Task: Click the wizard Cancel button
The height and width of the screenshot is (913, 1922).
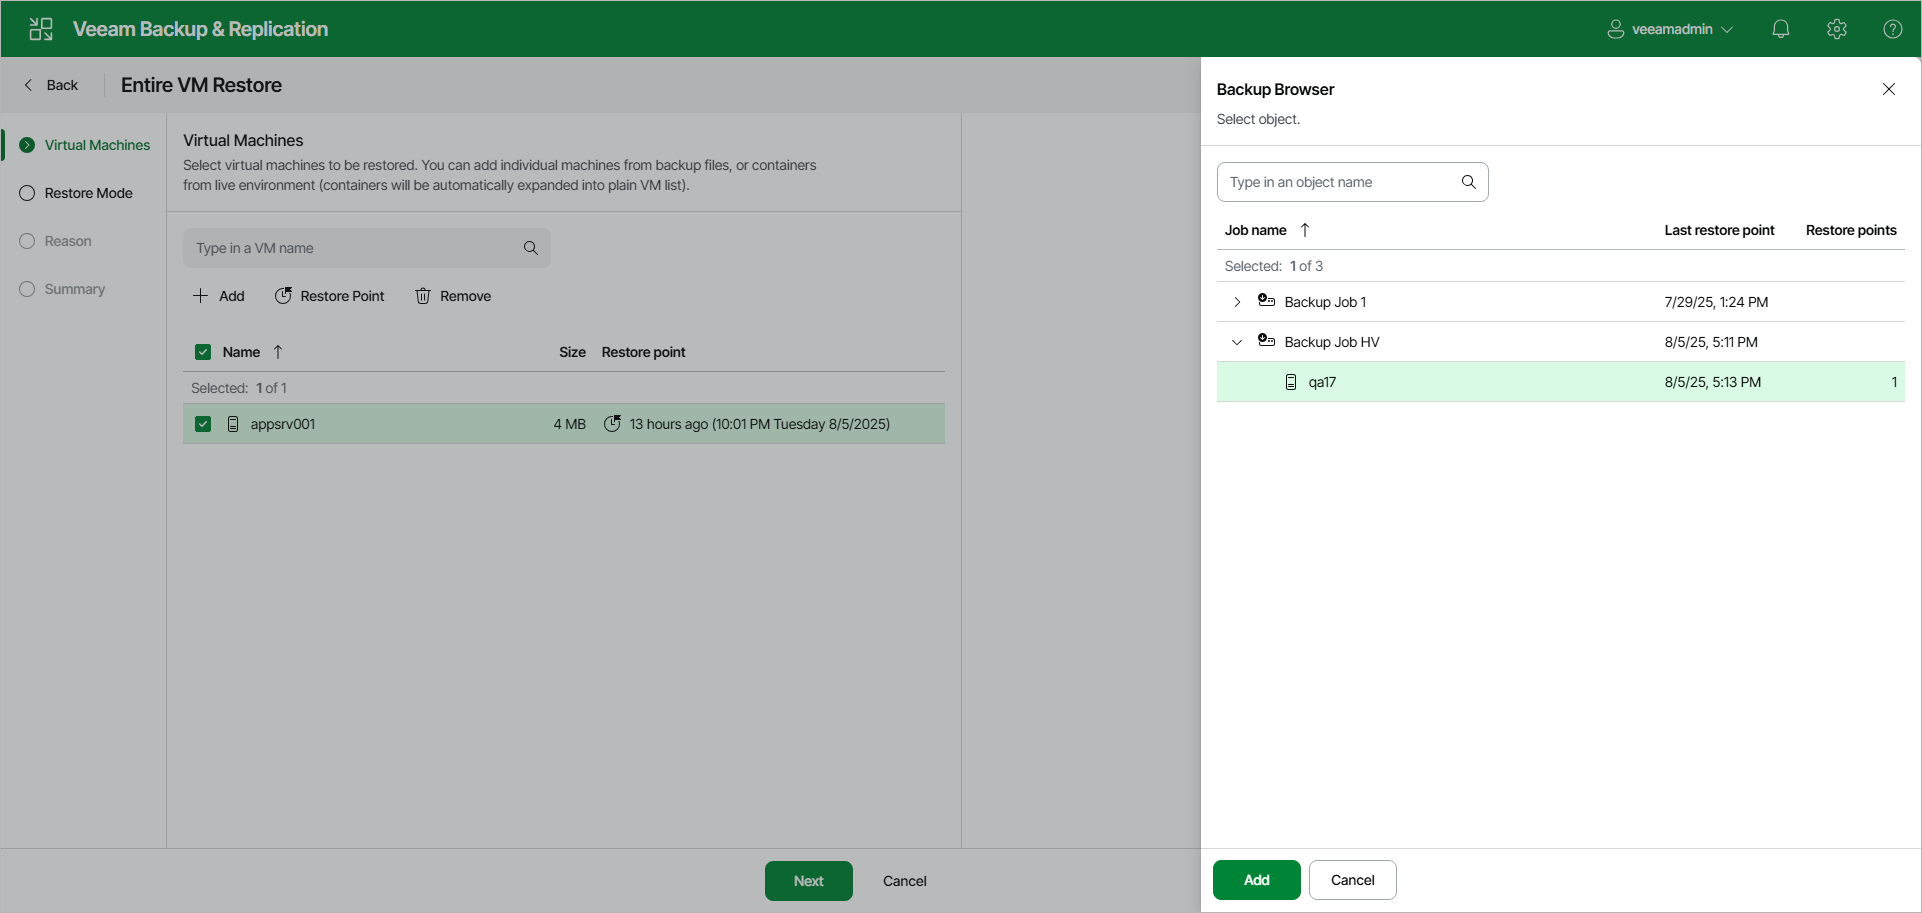Action: click(905, 881)
